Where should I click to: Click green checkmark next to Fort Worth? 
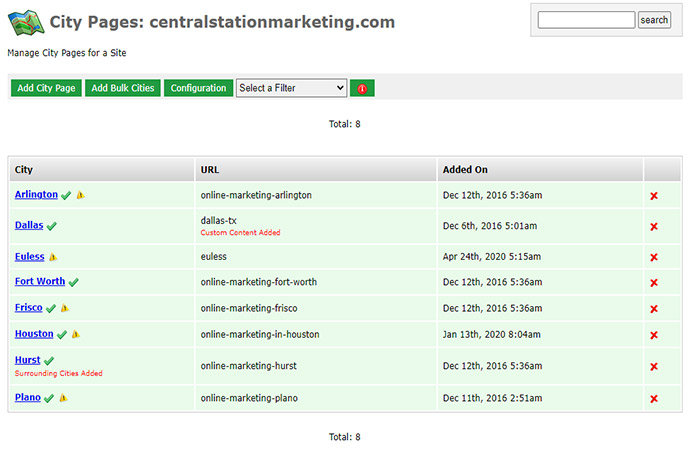(x=73, y=282)
